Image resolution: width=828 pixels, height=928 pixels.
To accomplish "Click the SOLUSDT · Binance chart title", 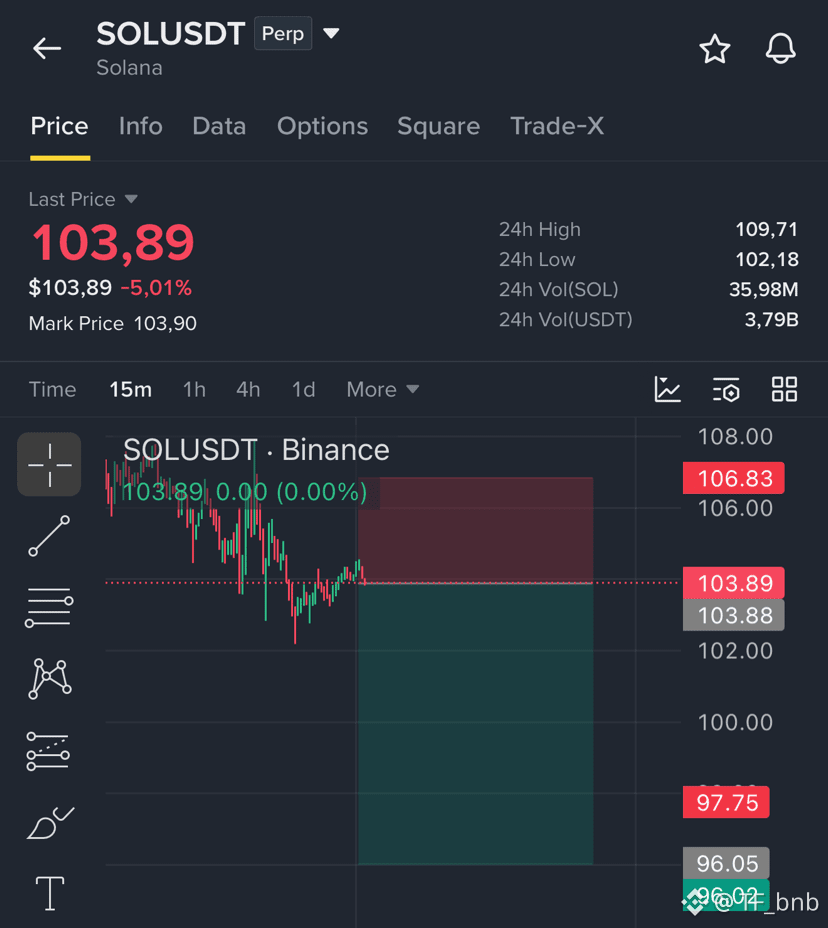I will click(x=256, y=450).
